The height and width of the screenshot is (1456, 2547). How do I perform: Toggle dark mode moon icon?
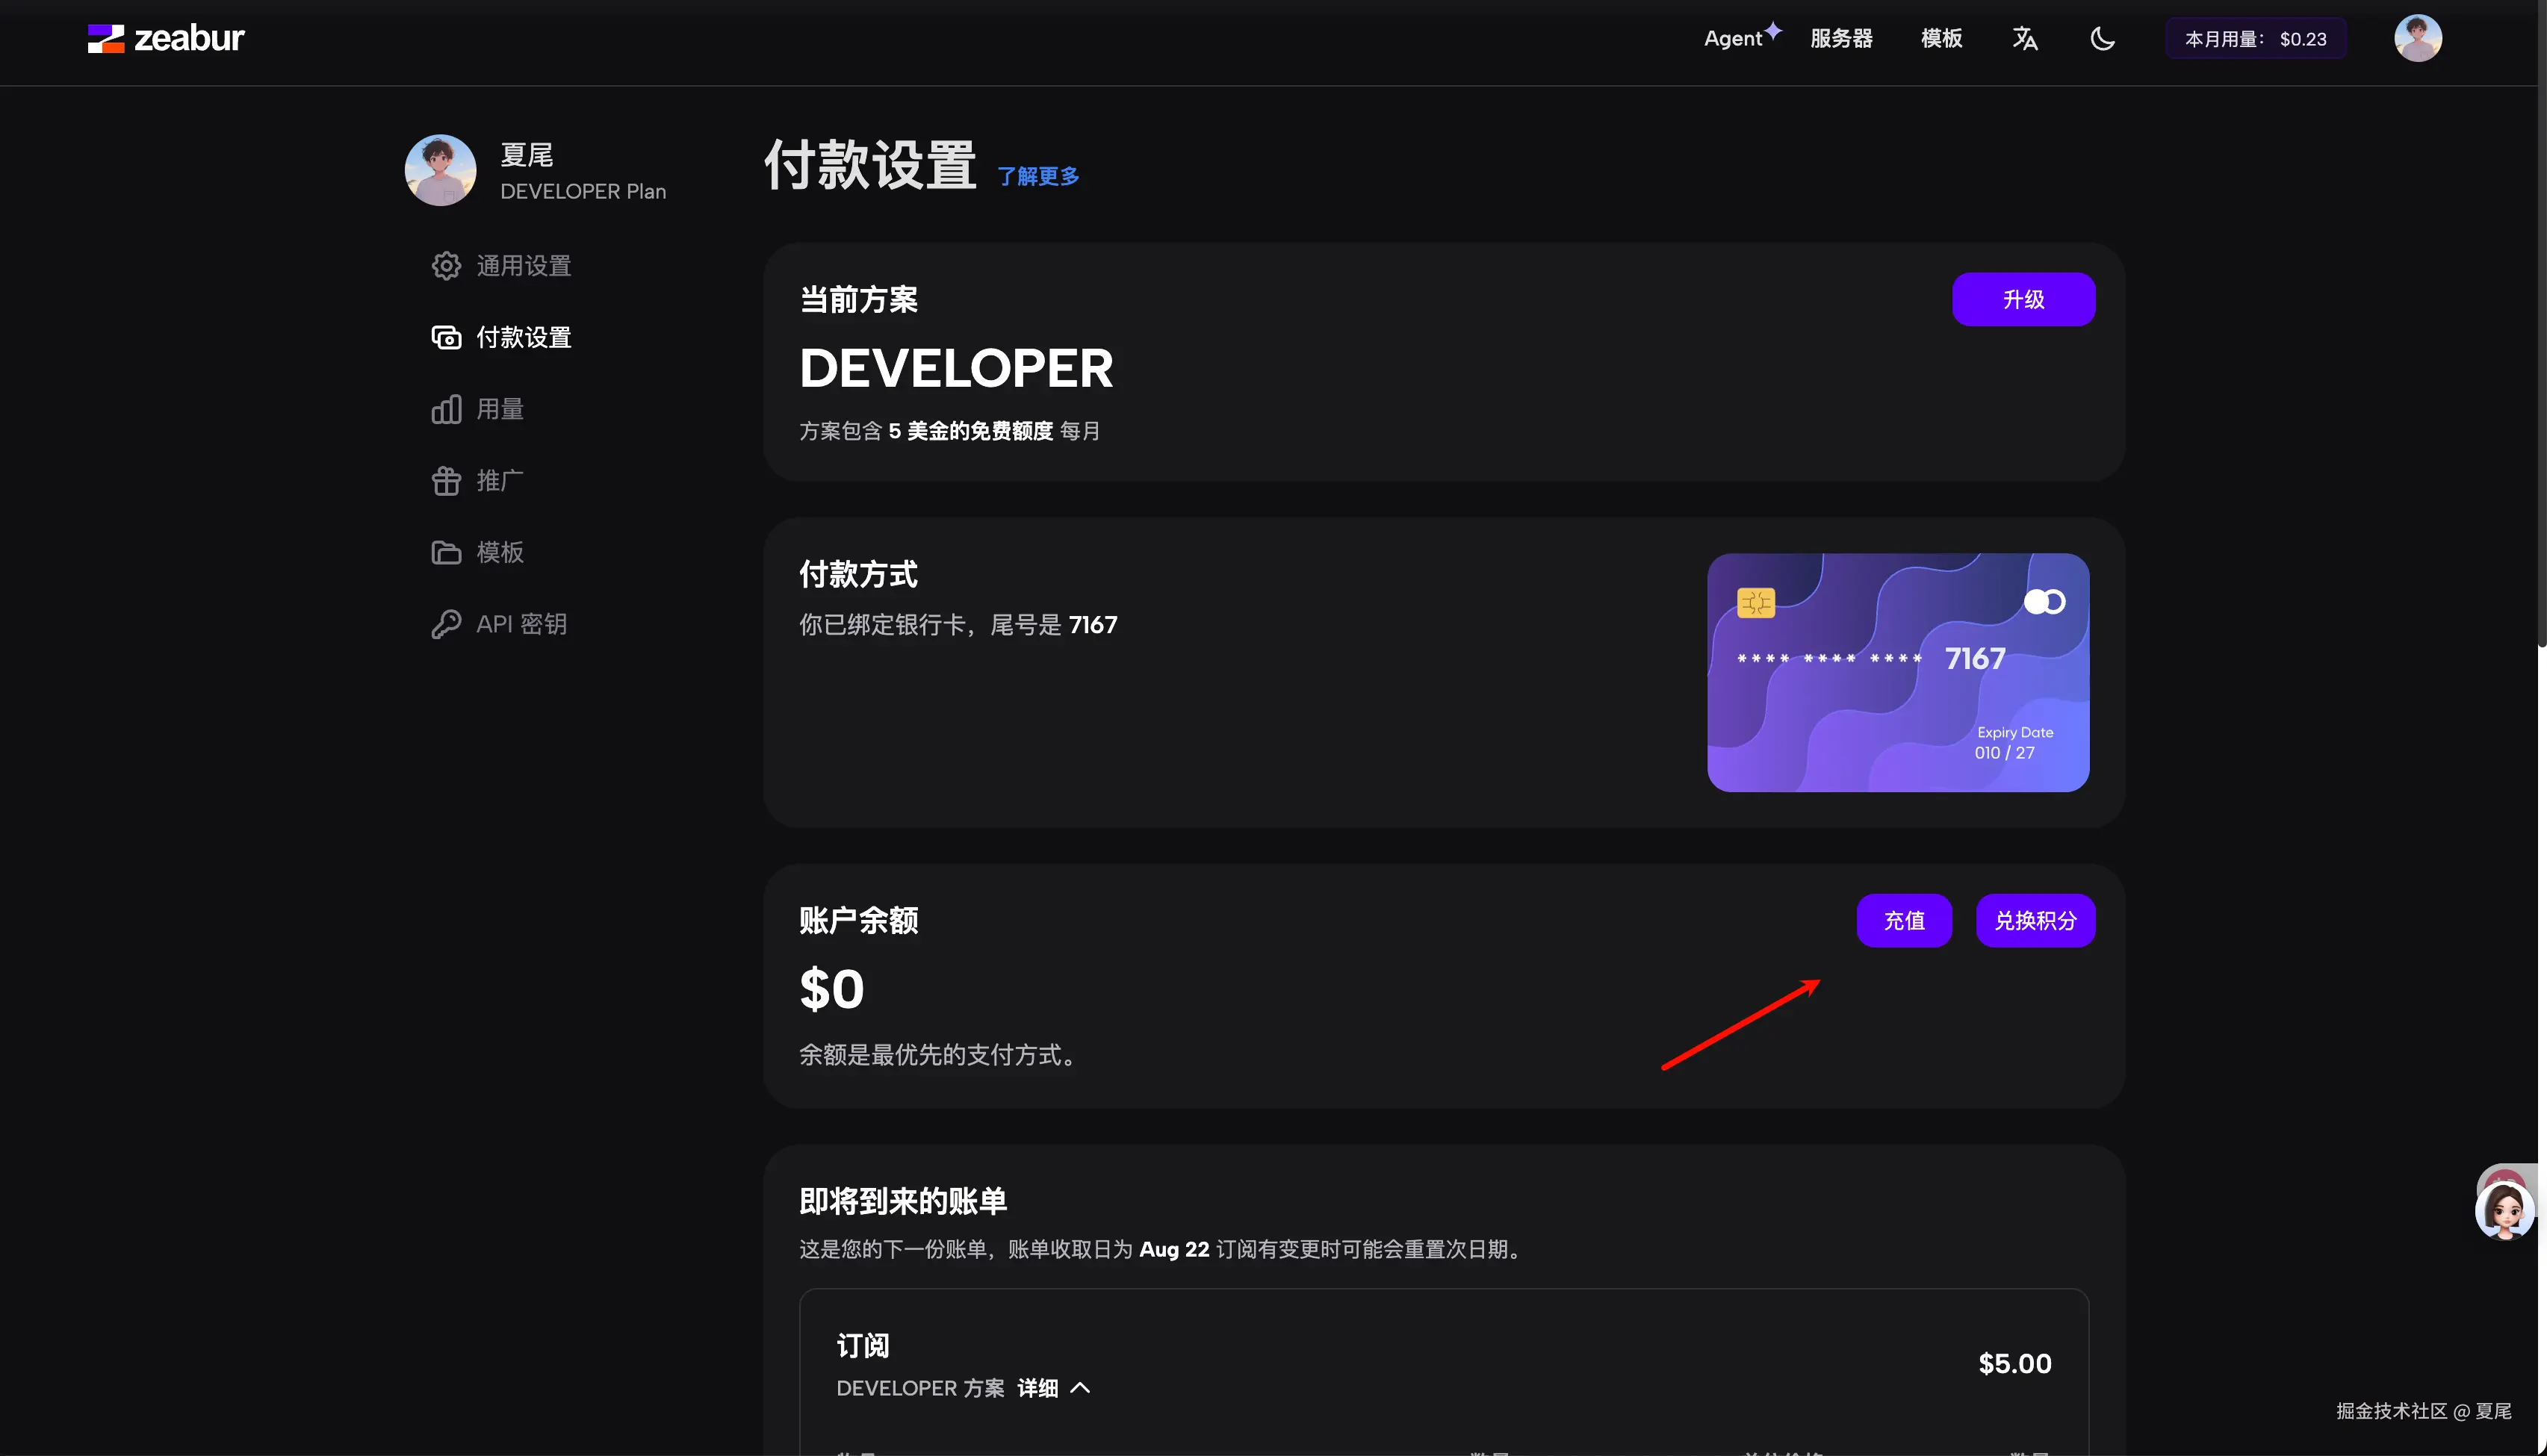pos(2102,39)
